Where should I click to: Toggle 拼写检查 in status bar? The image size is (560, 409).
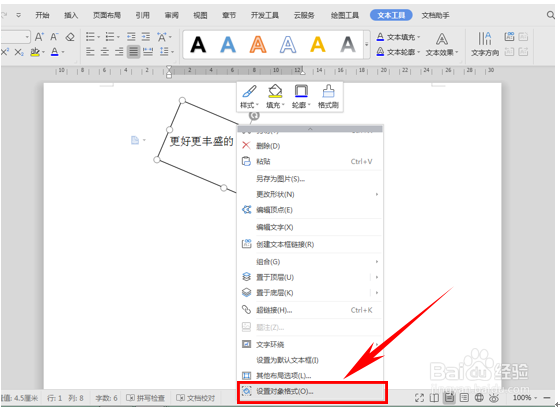pos(146,398)
